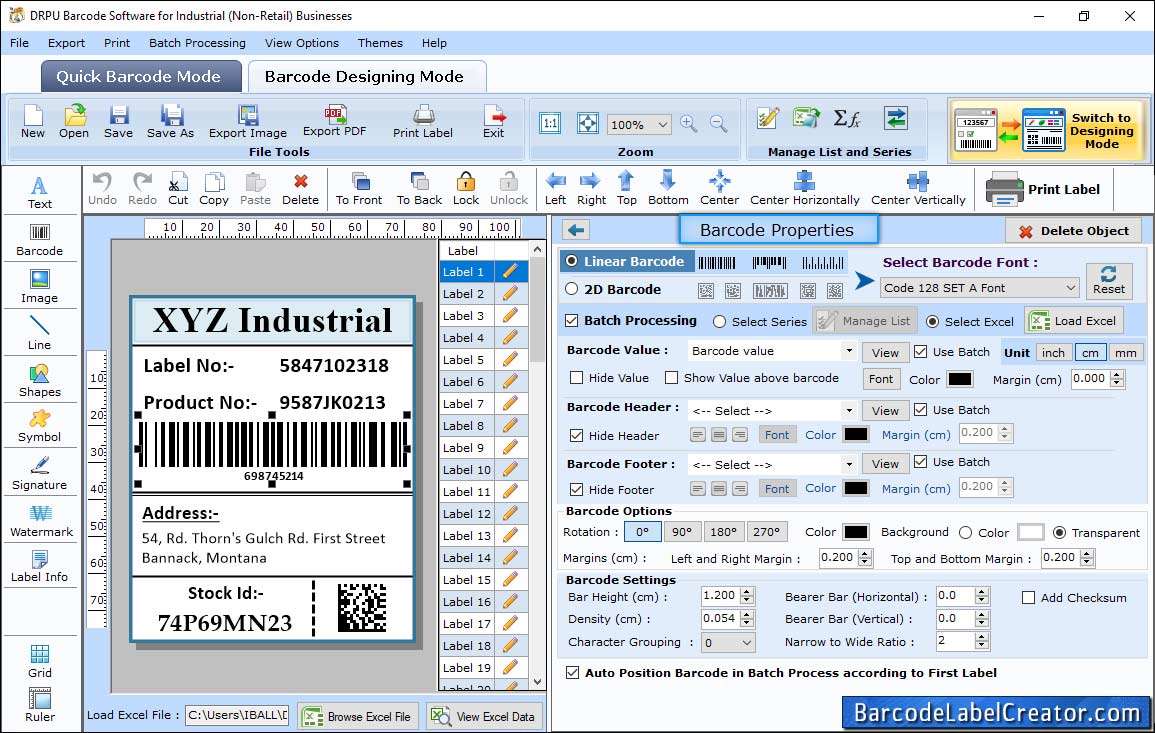
Task: Delete the selected object via toolbar
Action: pyautogui.click(x=301, y=189)
